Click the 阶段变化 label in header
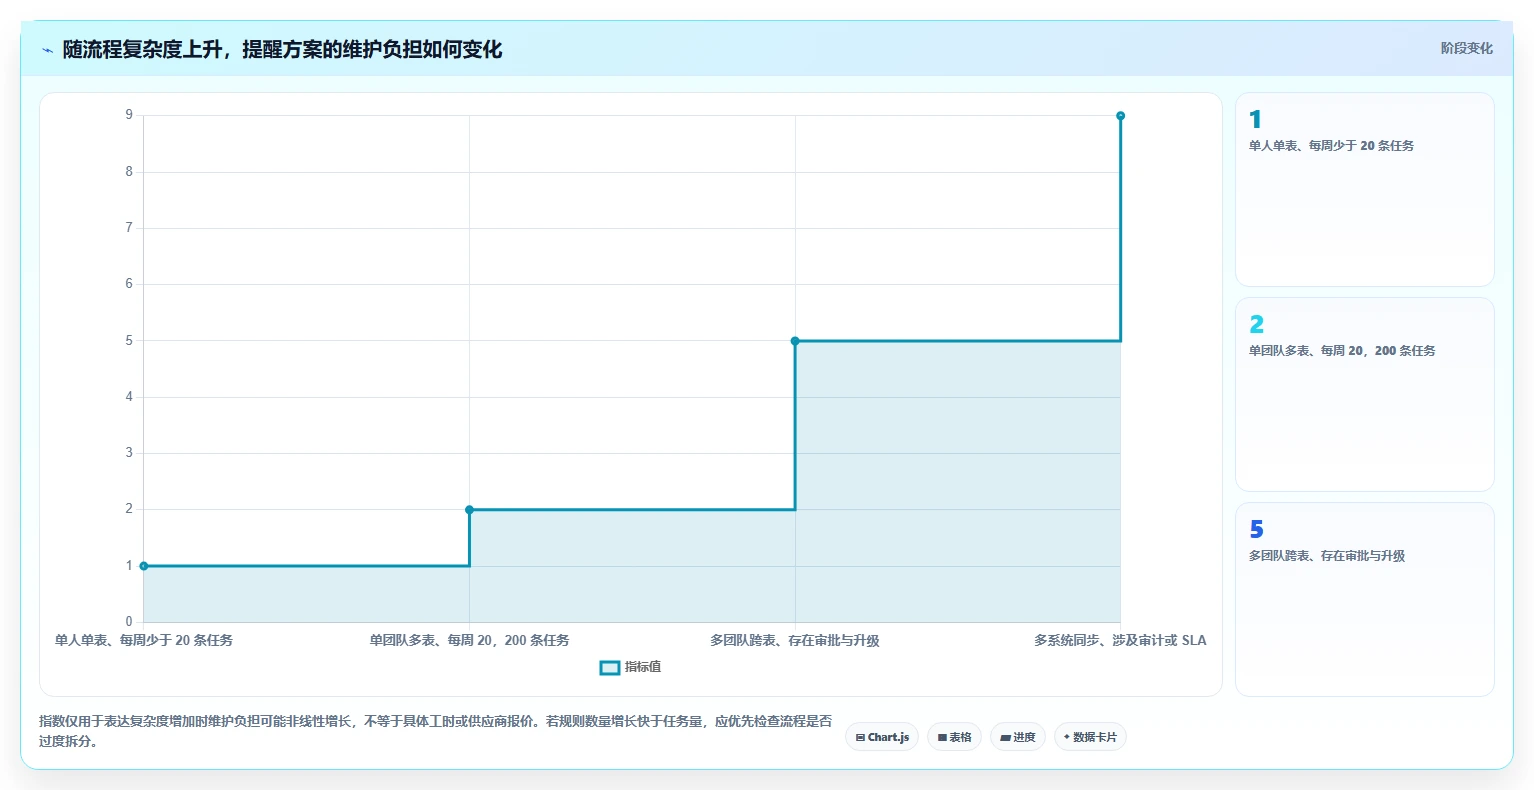 pyautogui.click(x=1466, y=48)
